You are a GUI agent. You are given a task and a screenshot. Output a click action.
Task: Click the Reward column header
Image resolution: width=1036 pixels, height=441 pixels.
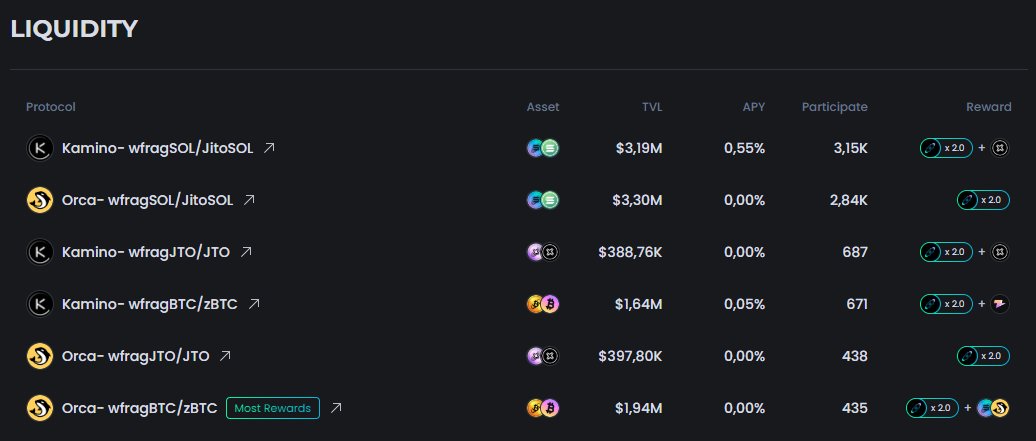(988, 106)
